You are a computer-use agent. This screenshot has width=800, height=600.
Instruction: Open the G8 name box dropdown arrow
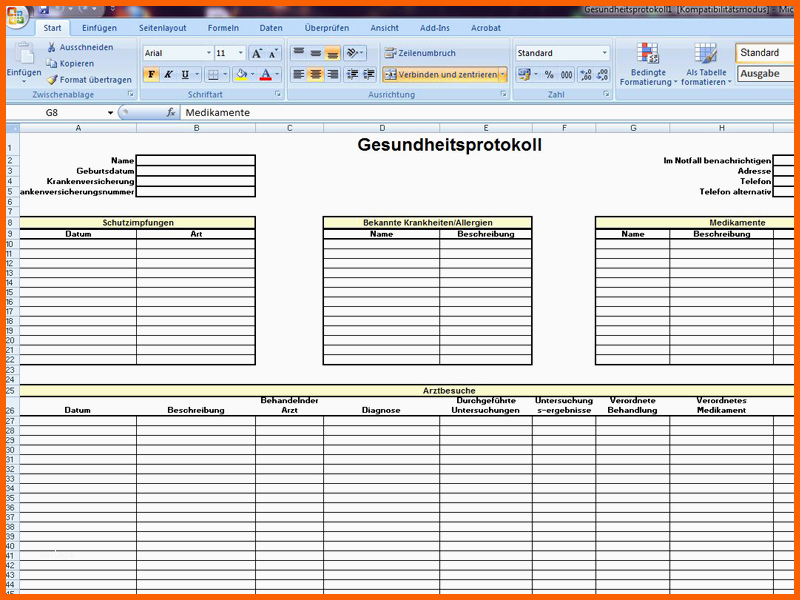coord(110,113)
